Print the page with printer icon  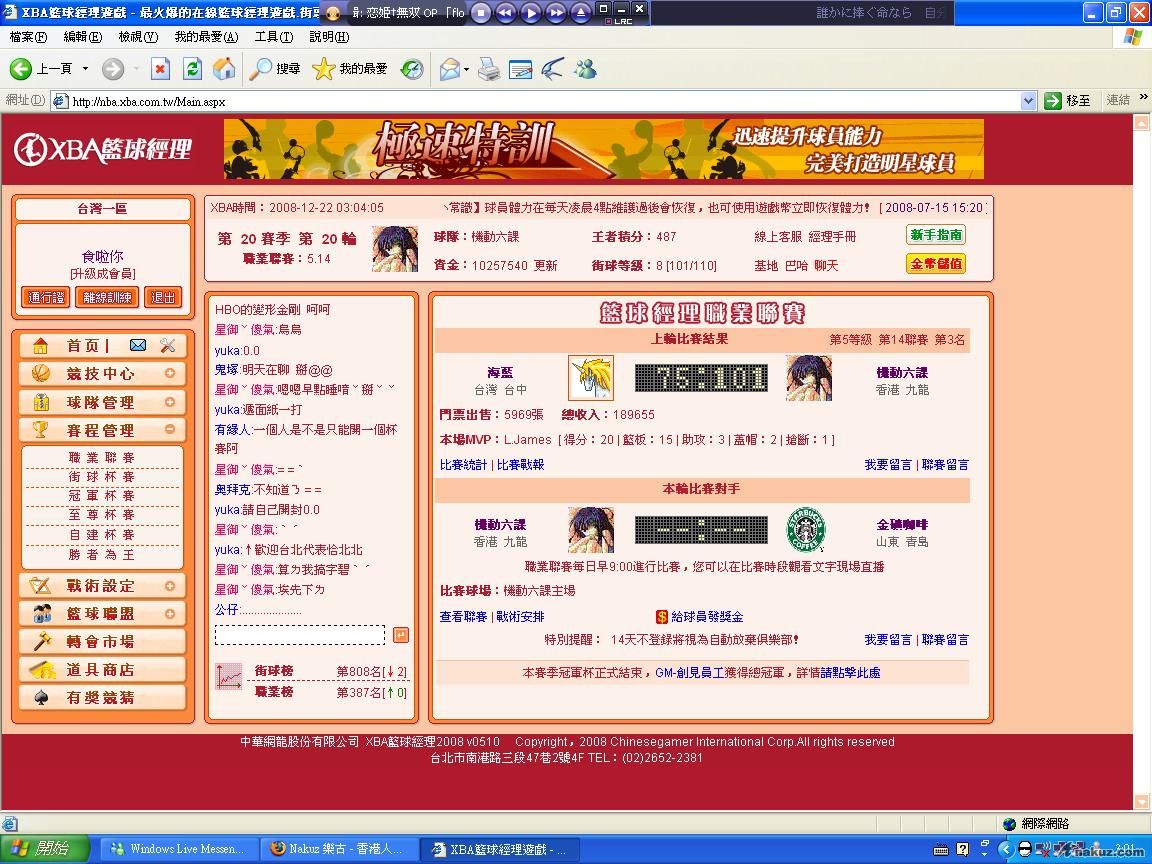pyautogui.click(x=489, y=69)
